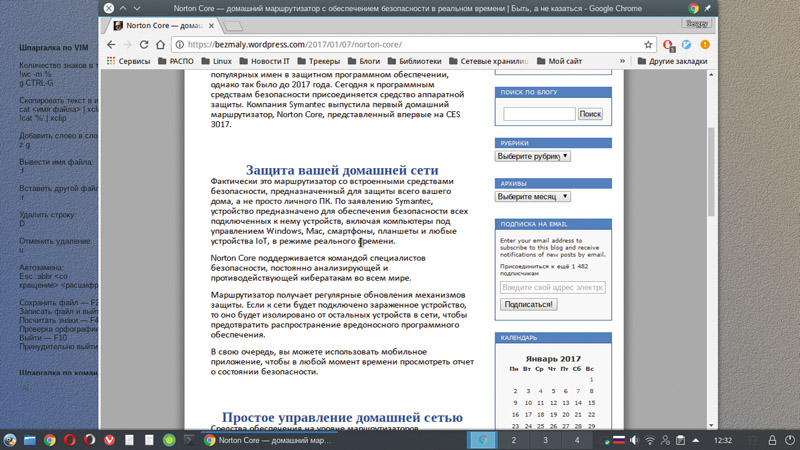Screen dimensions: 800x450
Task: Open calendar date 4 link
Action: (x=540, y=391)
